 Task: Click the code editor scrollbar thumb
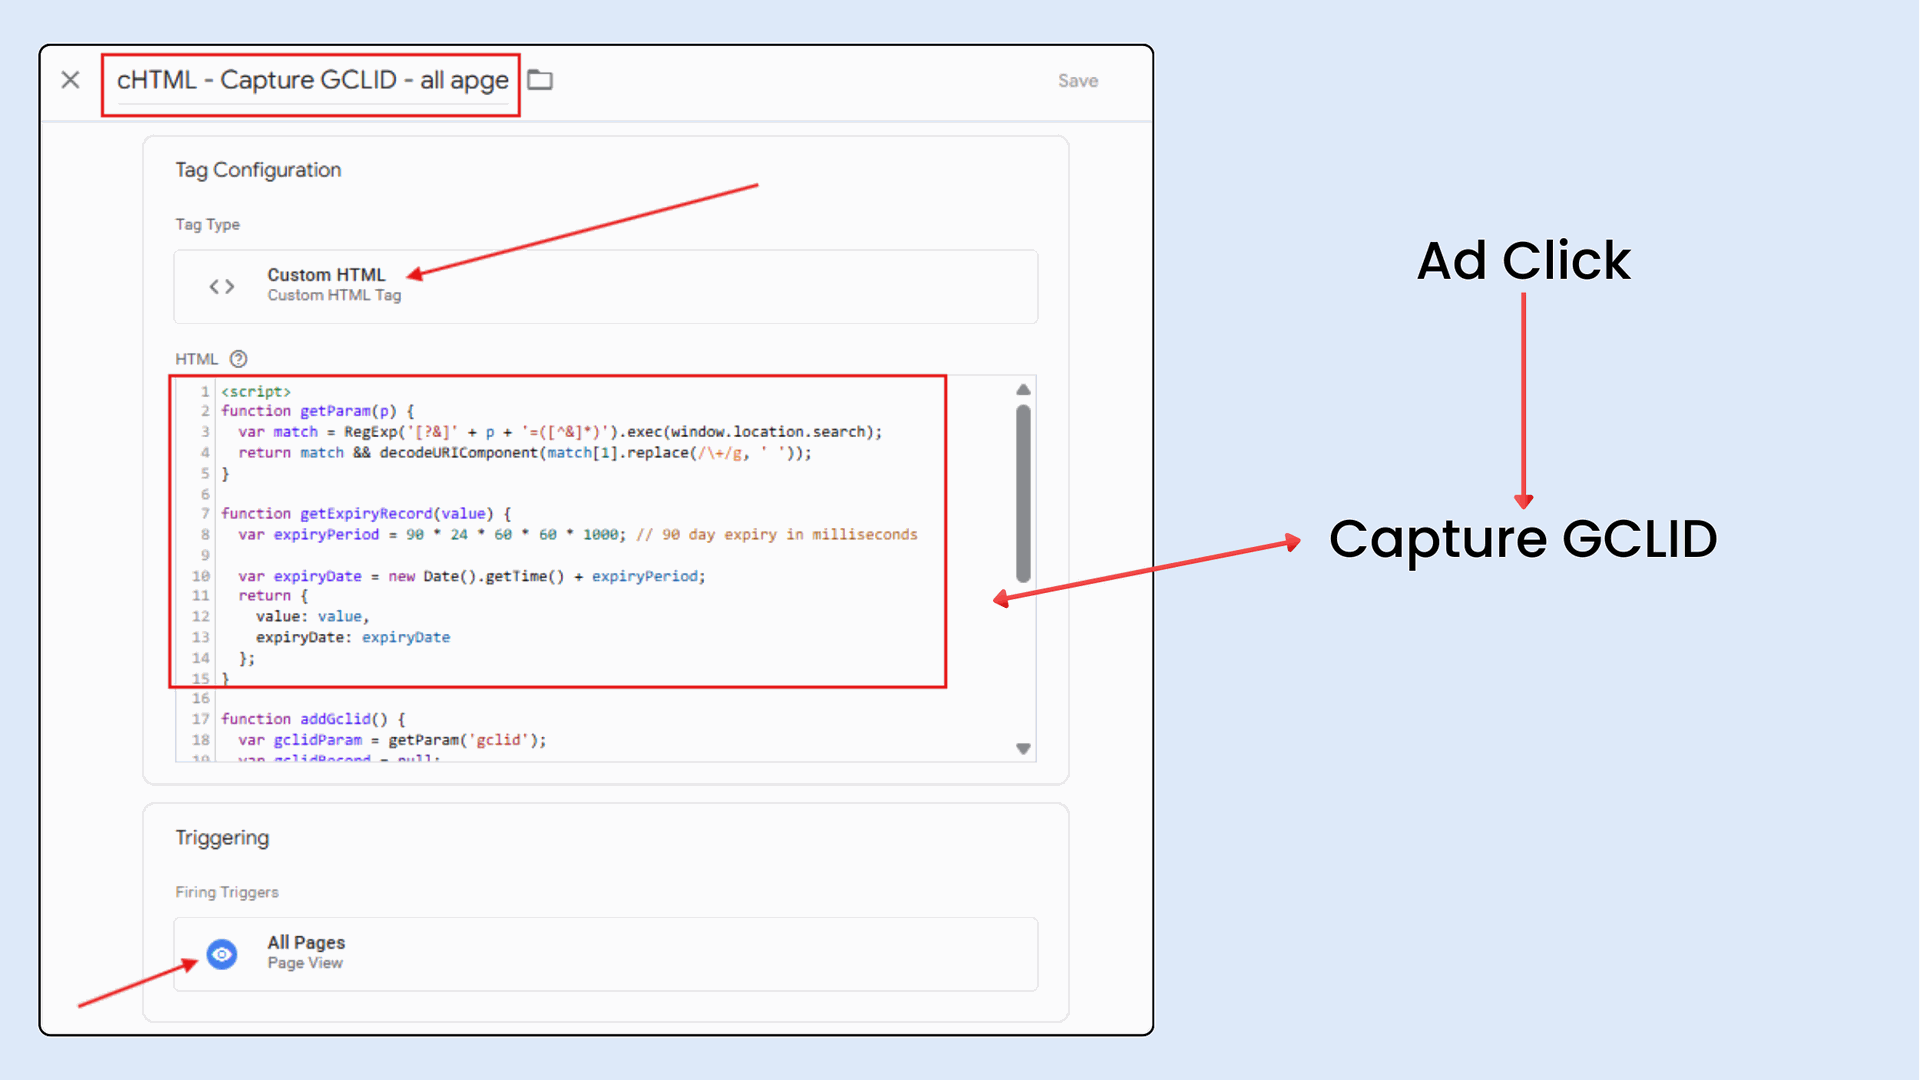1023,493
